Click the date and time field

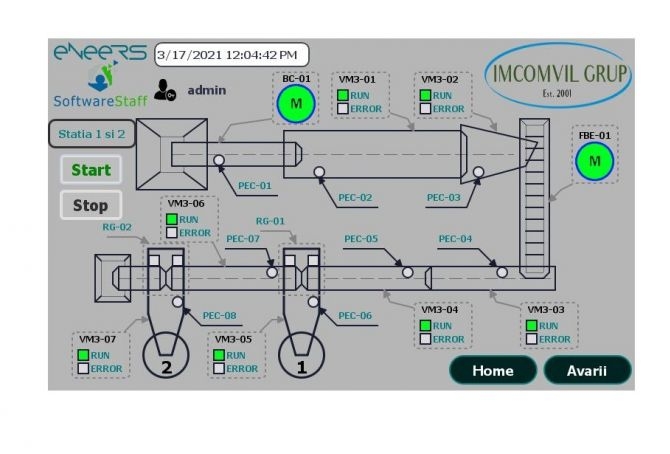[x=231, y=54]
